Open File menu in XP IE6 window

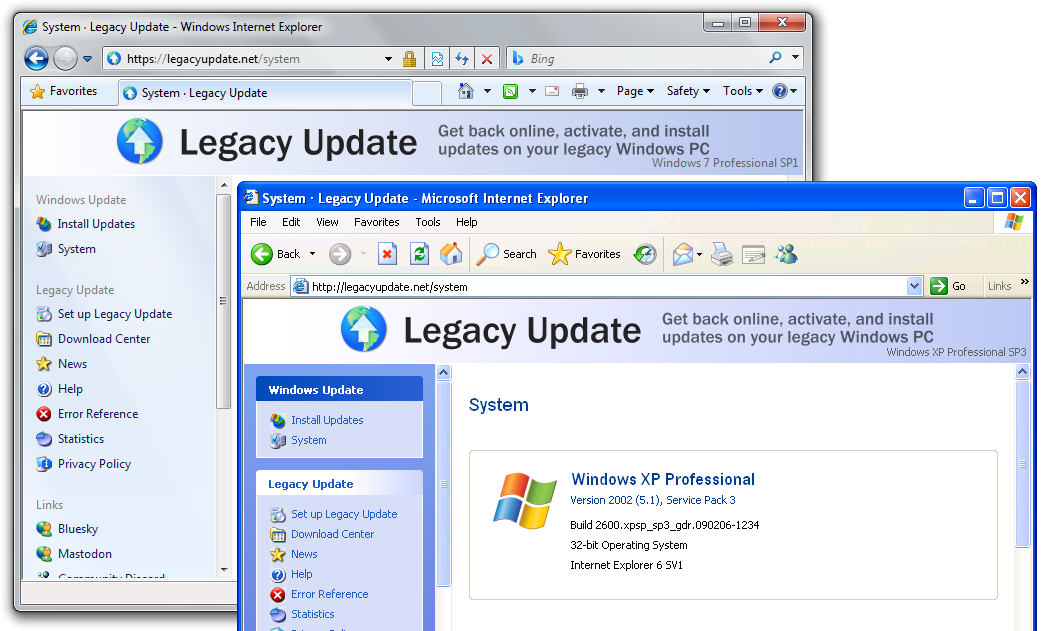[x=258, y=222]
